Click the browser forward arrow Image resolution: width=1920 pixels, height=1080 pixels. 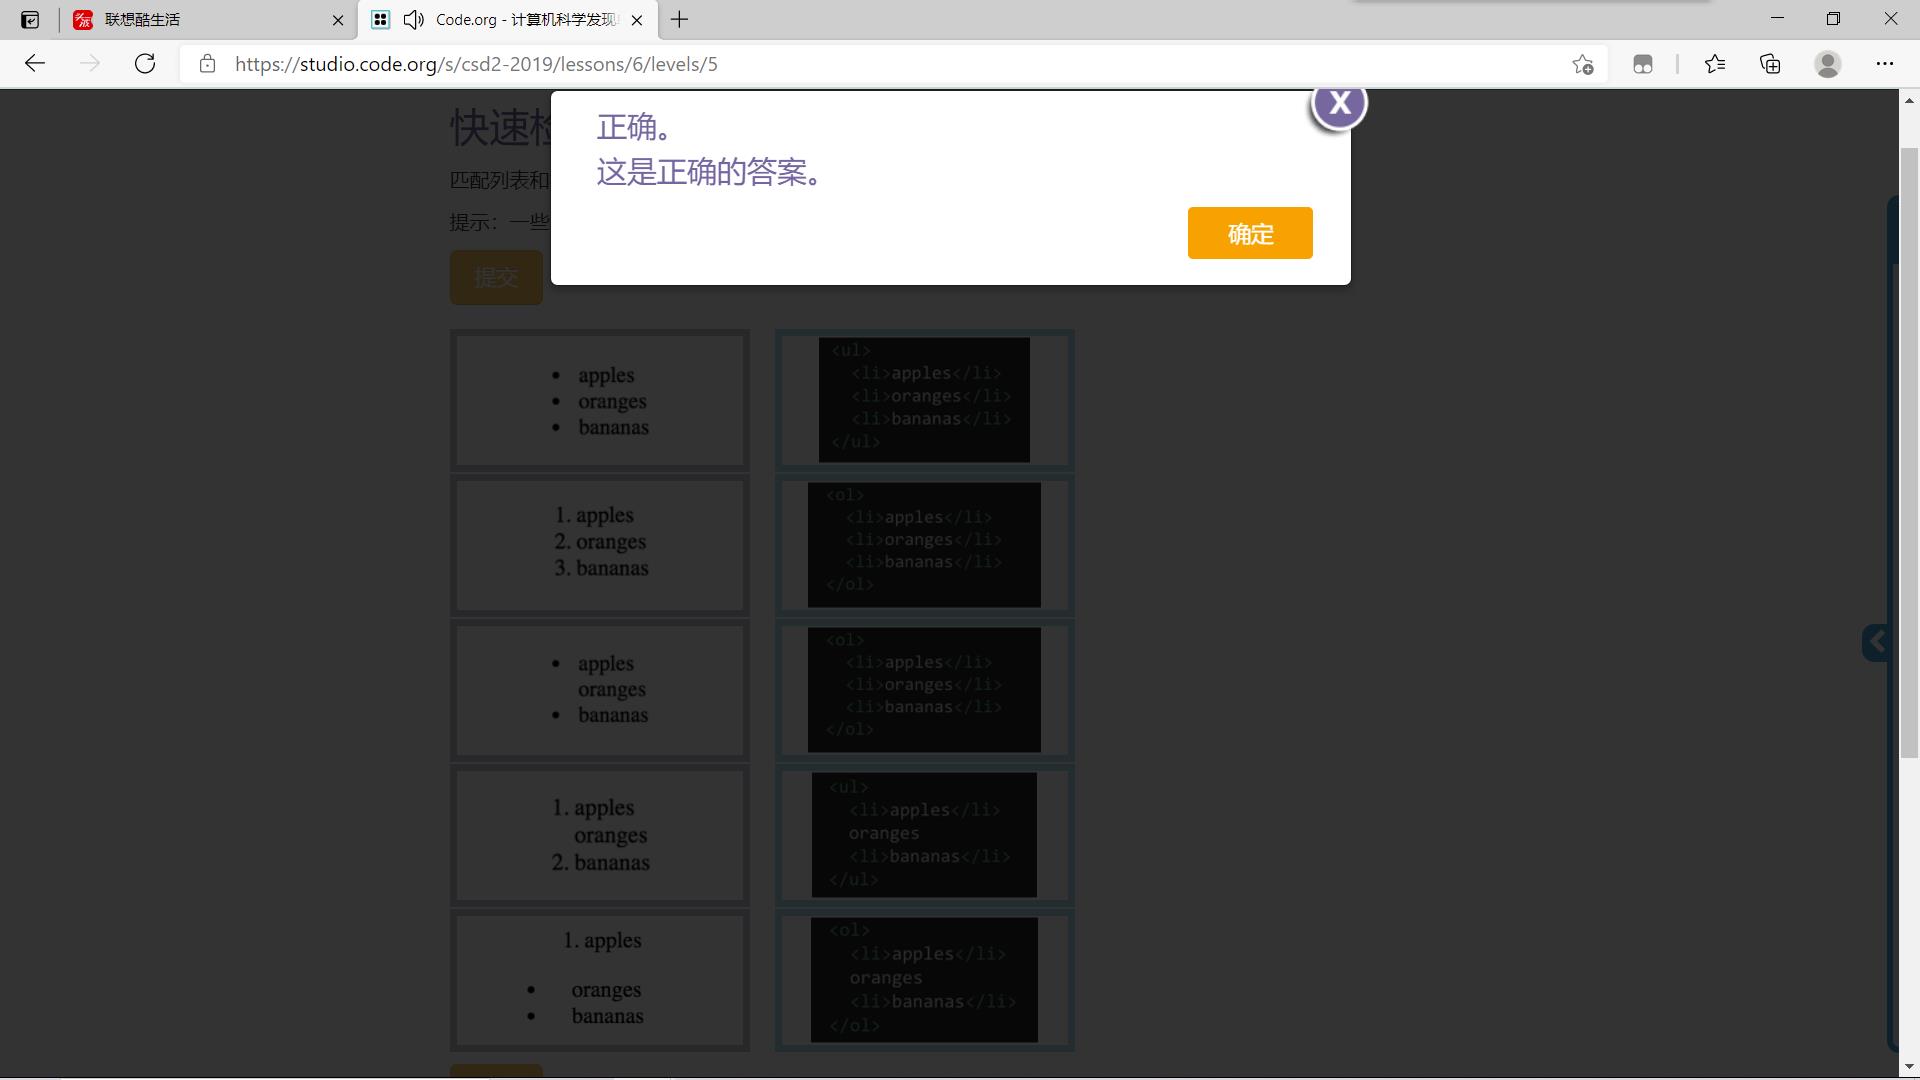coord(90,64)
